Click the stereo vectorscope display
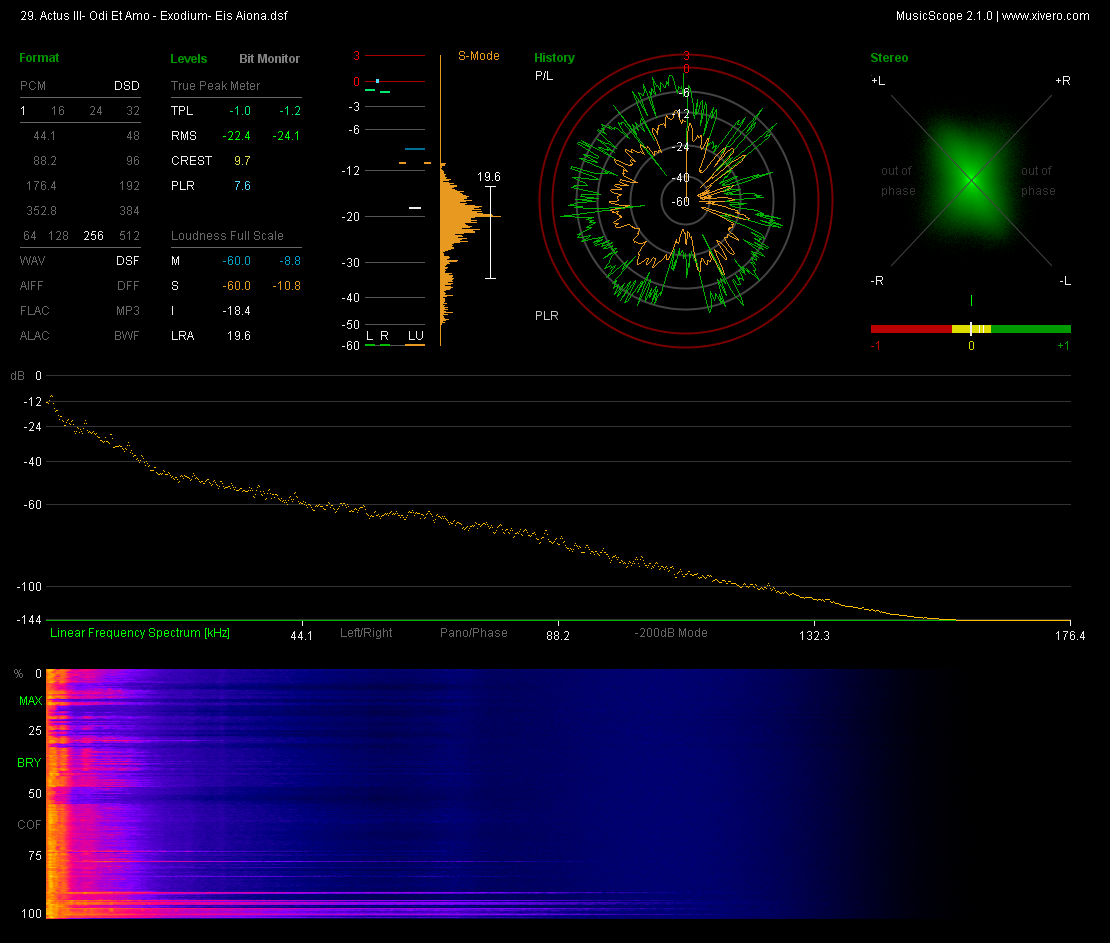Screen dimensions: 1110x945 pyautogui.click(x=970, y=180)
